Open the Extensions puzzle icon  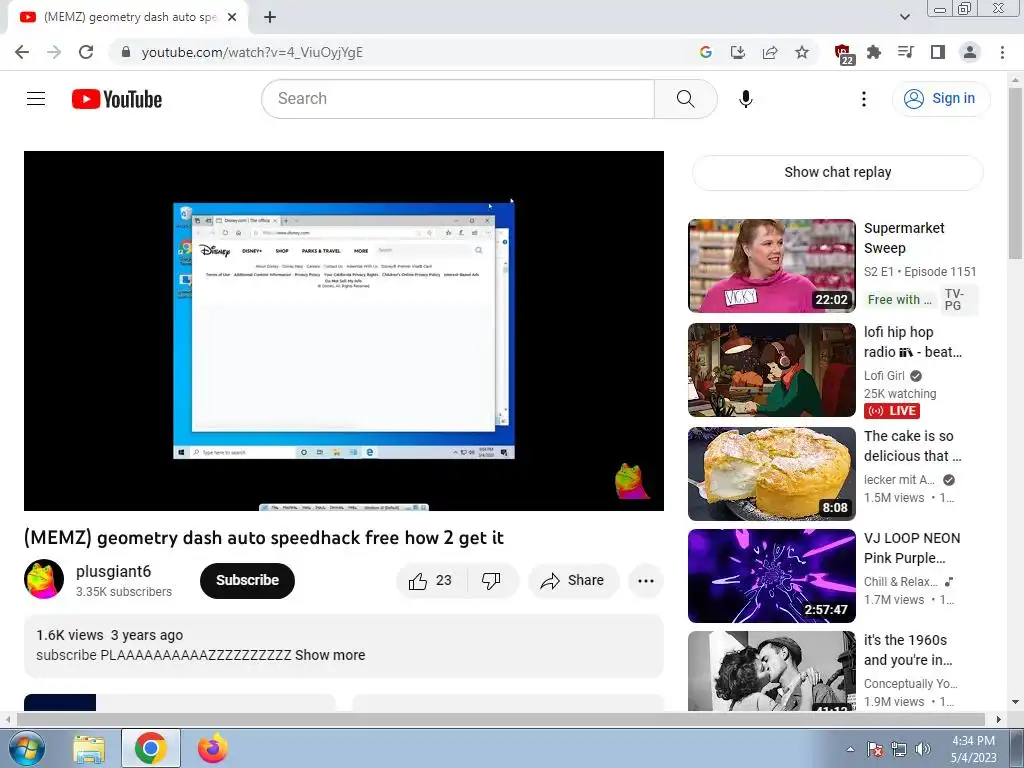[x=874, y=52]
